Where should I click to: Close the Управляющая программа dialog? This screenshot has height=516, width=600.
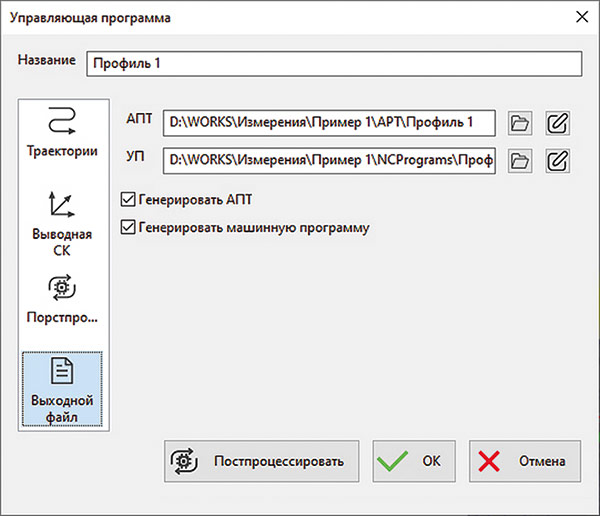pyautogui.click(x=582, y=17)
